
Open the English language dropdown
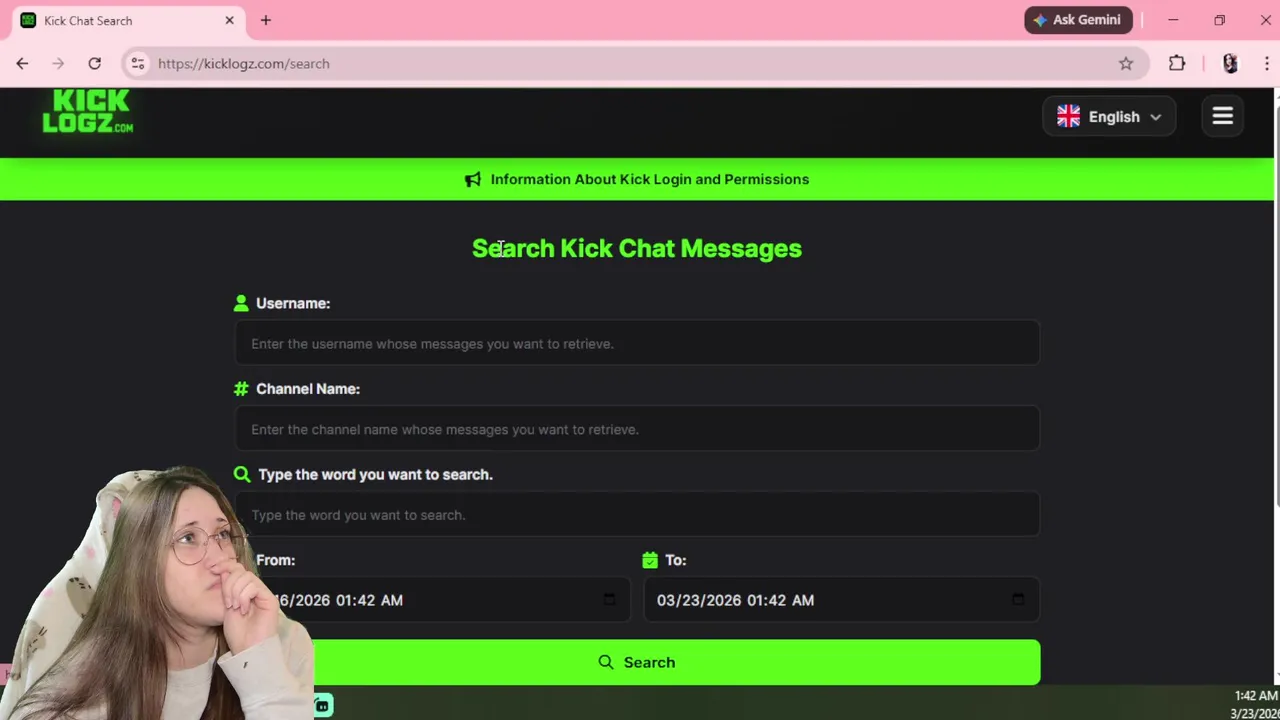1109,117
